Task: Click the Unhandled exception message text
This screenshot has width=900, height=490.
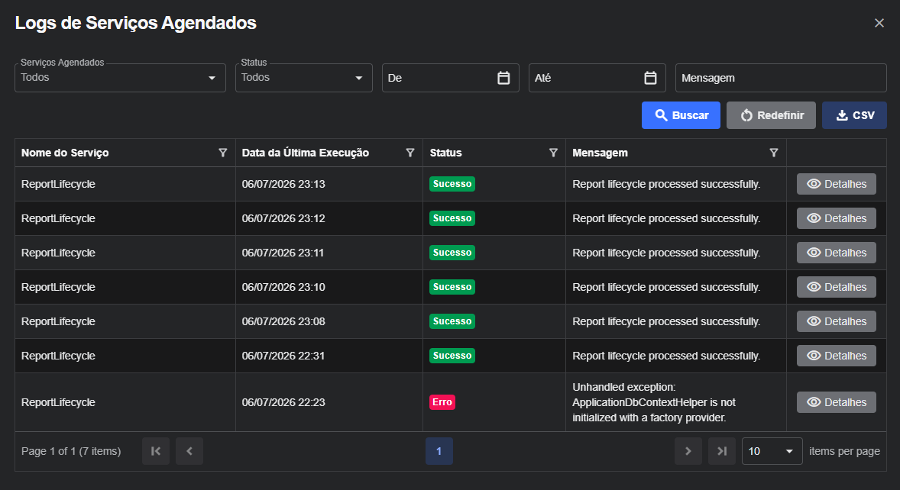Action: click(x=654, y=402)
